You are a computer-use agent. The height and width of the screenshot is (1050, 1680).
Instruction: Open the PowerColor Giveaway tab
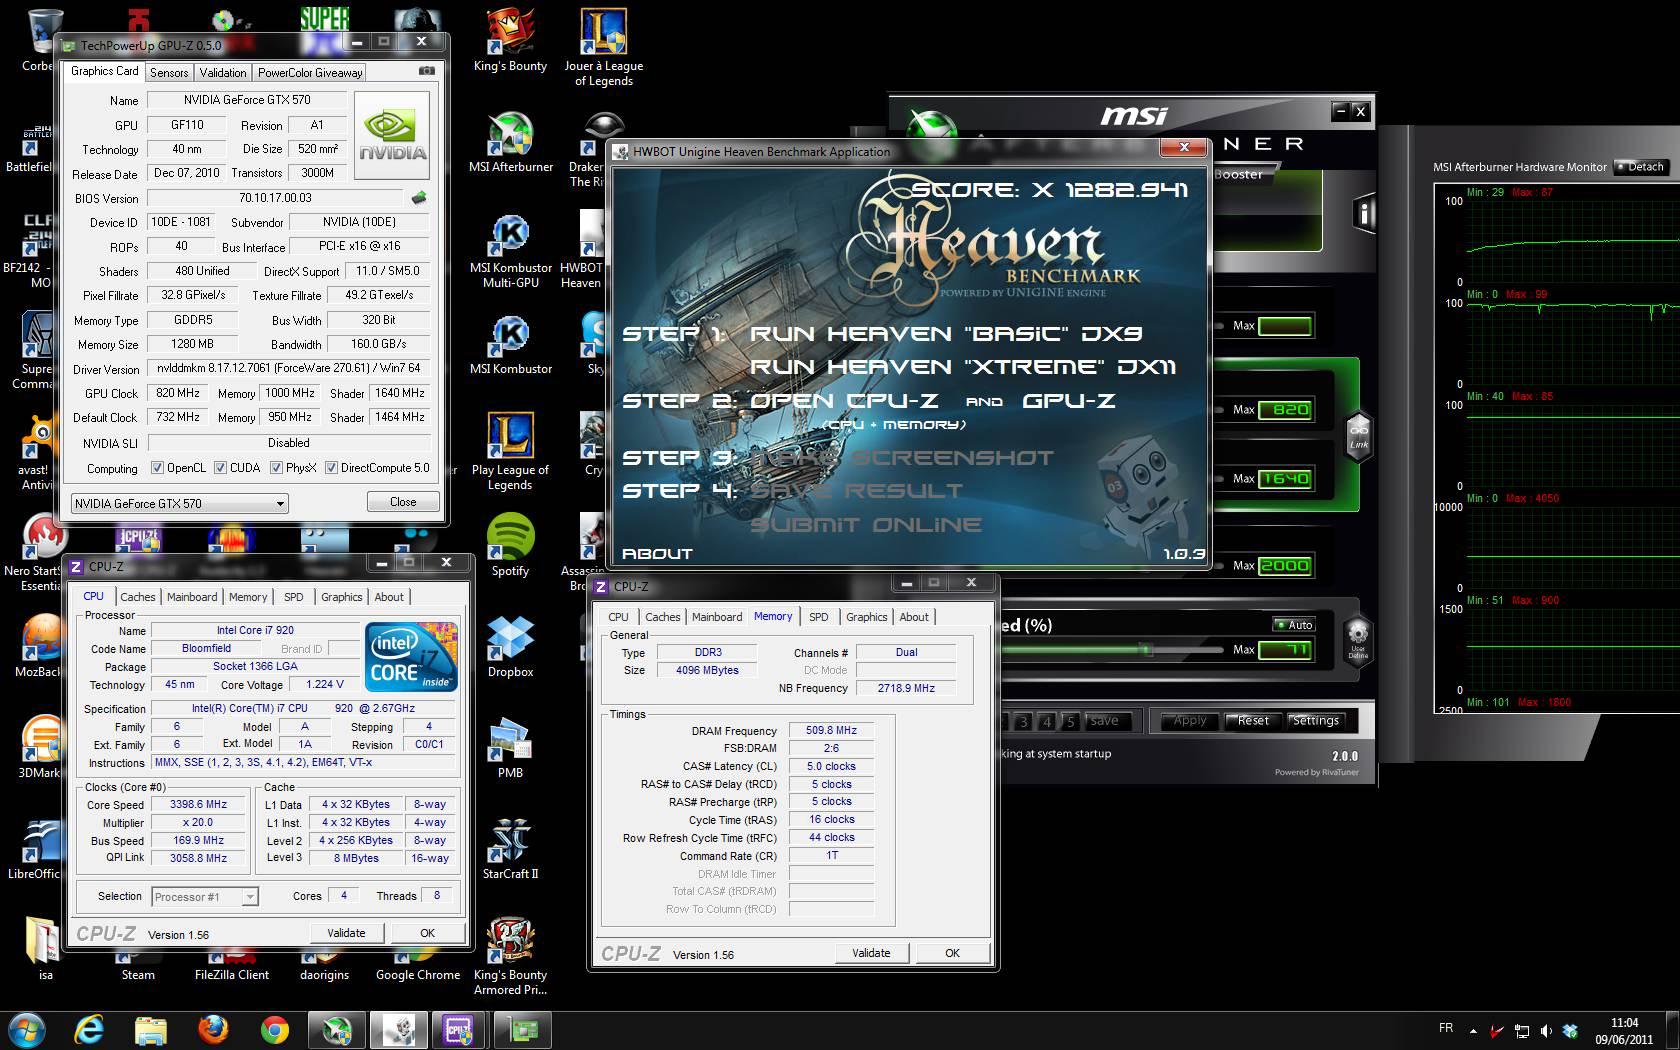pos(310,72)
